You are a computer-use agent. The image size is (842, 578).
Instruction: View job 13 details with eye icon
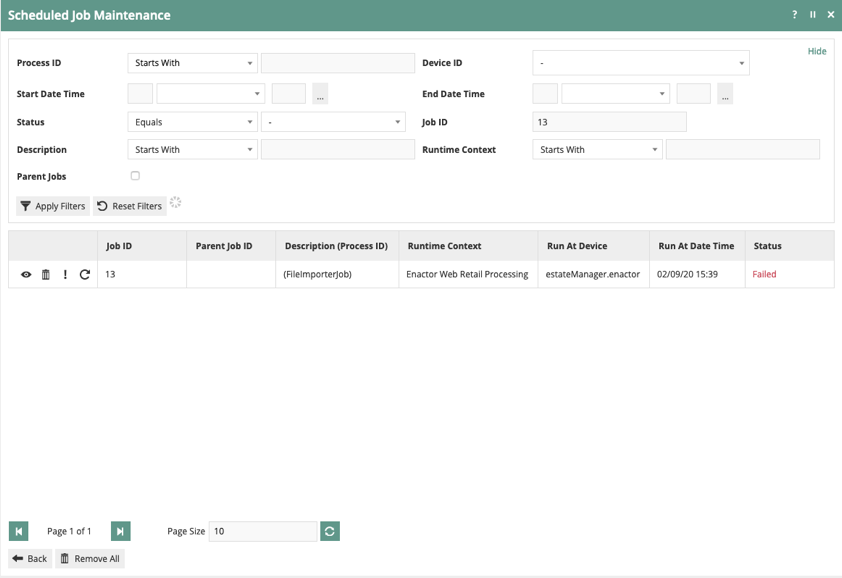26,274
